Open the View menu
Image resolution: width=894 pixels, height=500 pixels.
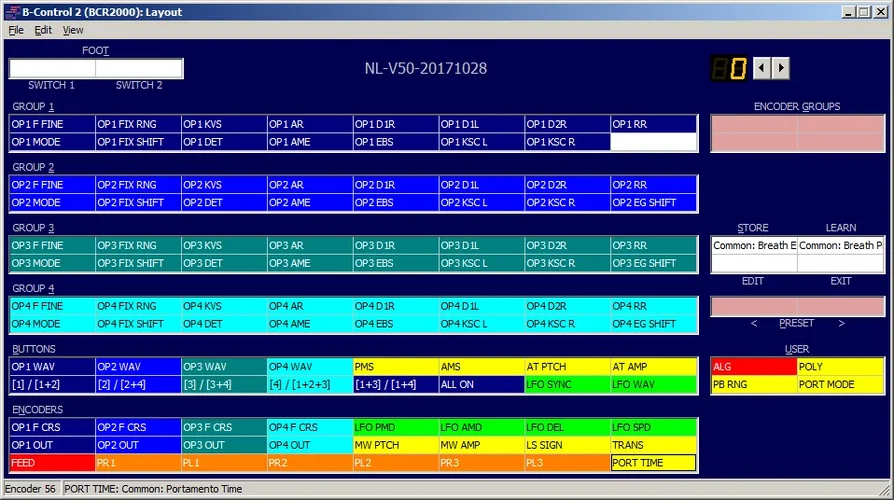pos(73,30)
